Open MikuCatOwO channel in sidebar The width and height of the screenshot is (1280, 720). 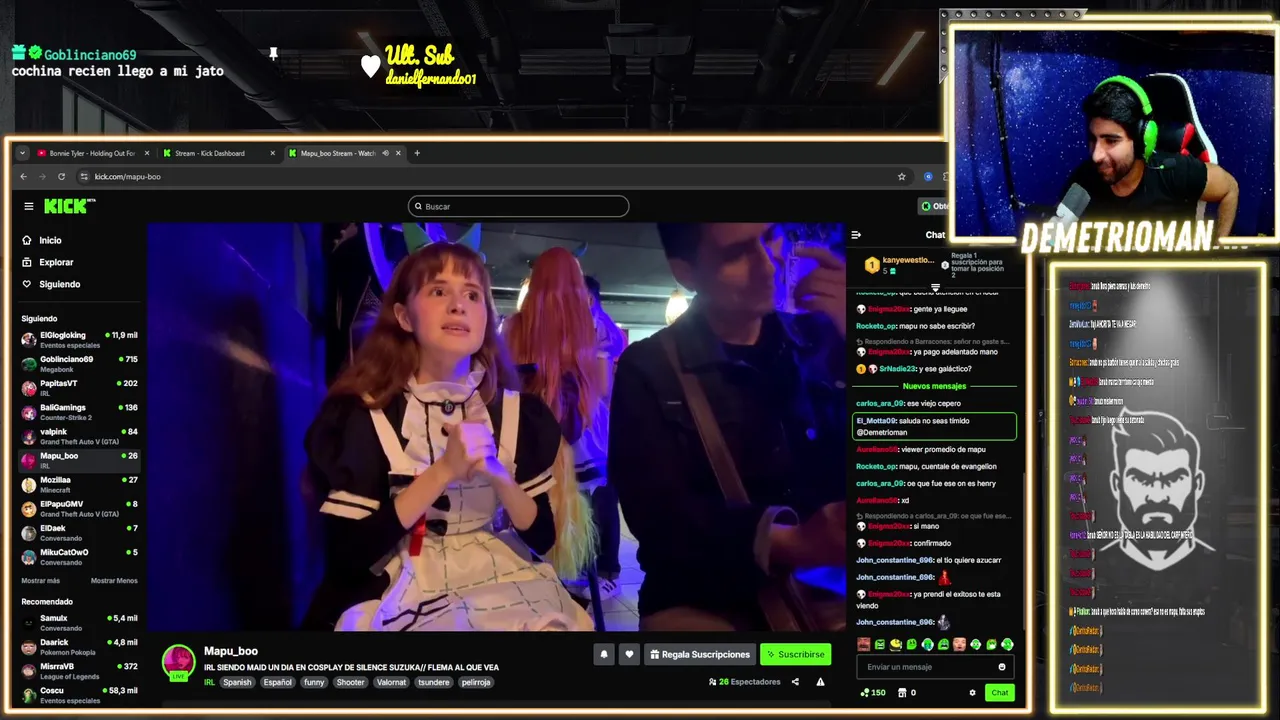coord(79,556)
